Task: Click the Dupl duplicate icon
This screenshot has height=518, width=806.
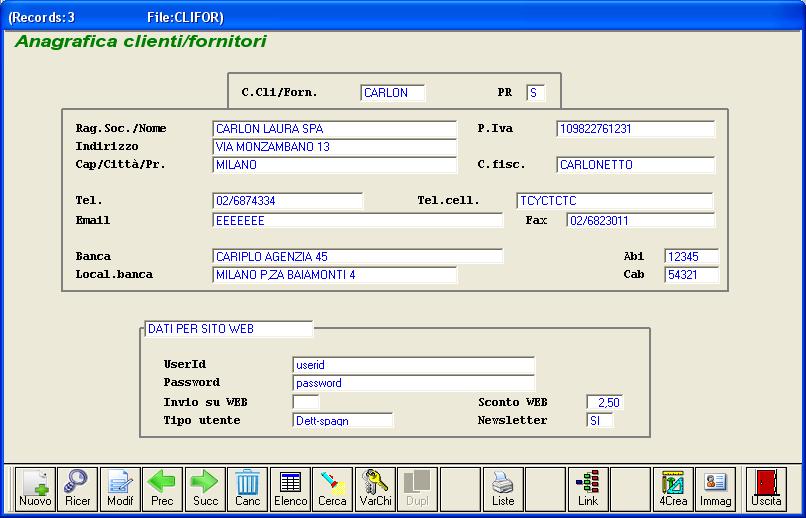Action: tap(418, 489)
